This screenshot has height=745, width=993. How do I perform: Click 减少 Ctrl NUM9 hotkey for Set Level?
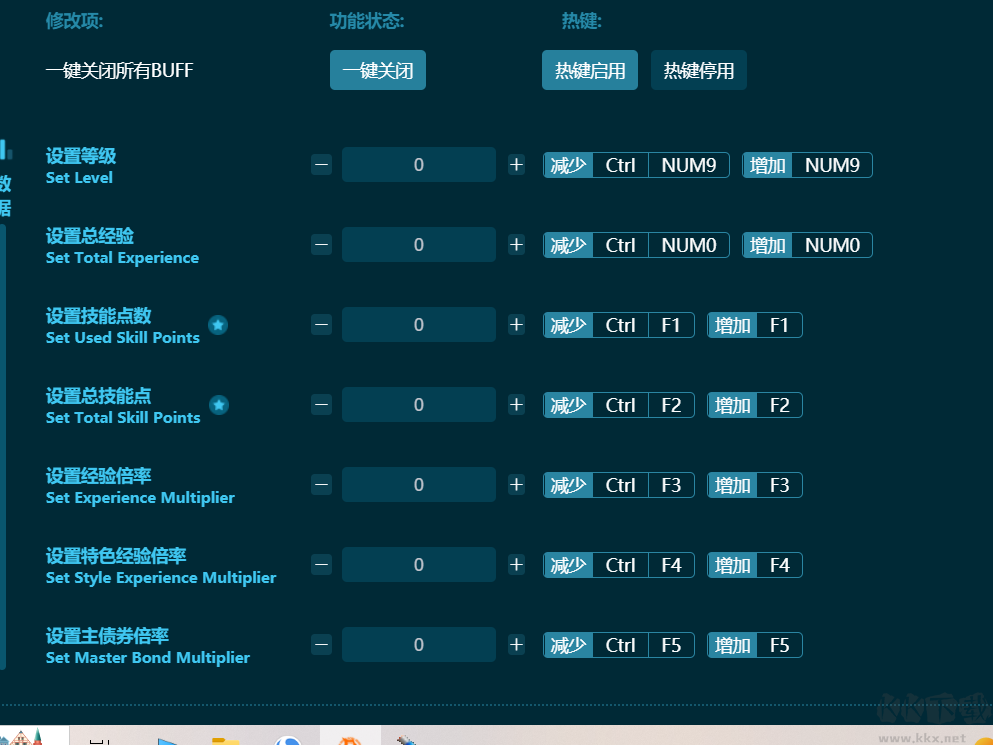(636, 165)
